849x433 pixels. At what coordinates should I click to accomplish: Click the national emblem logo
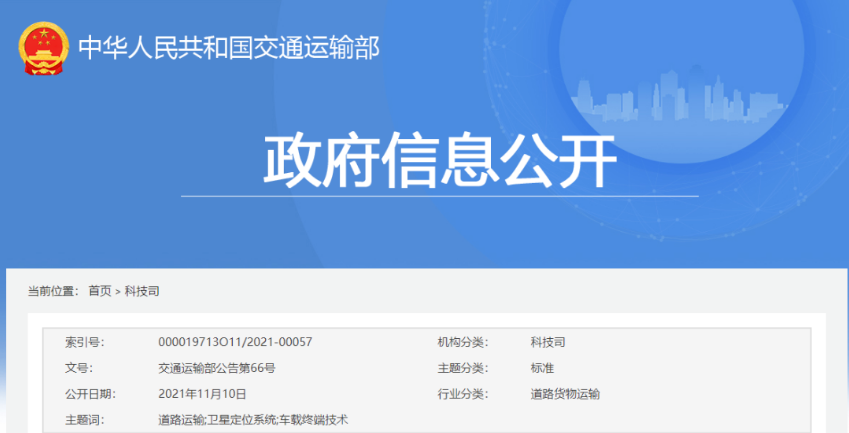[43, 48]
